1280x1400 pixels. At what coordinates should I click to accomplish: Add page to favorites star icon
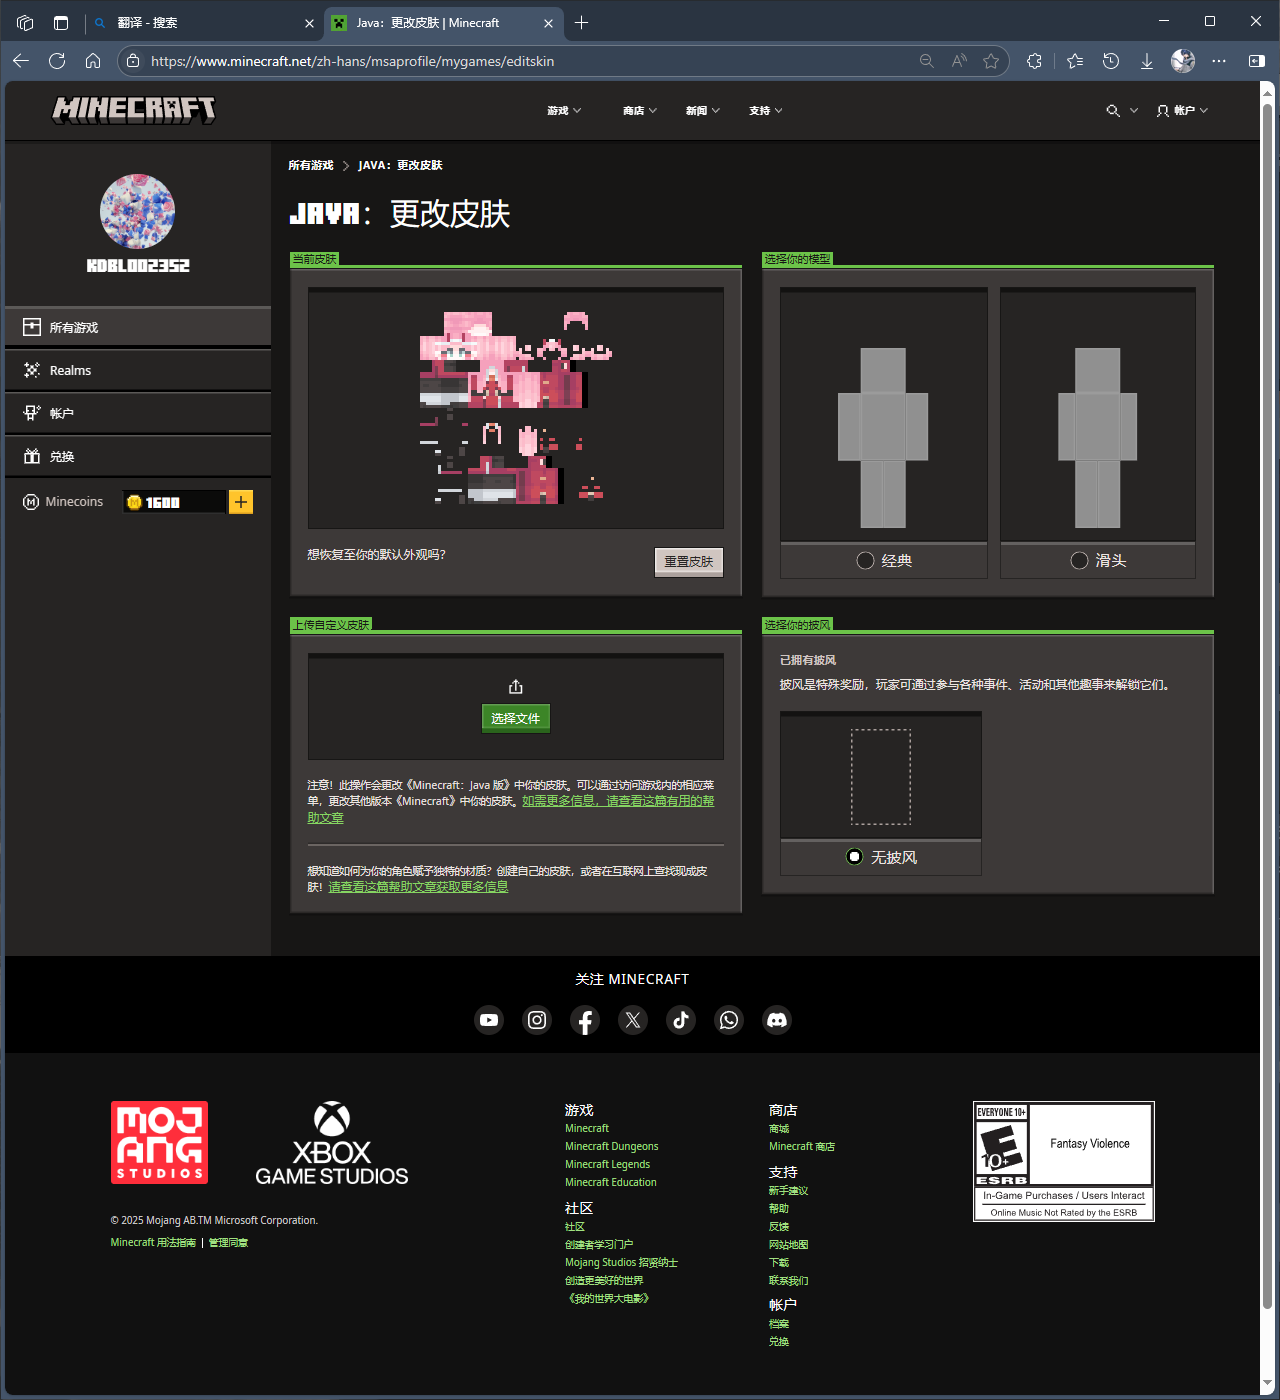[x=991, y=61]
